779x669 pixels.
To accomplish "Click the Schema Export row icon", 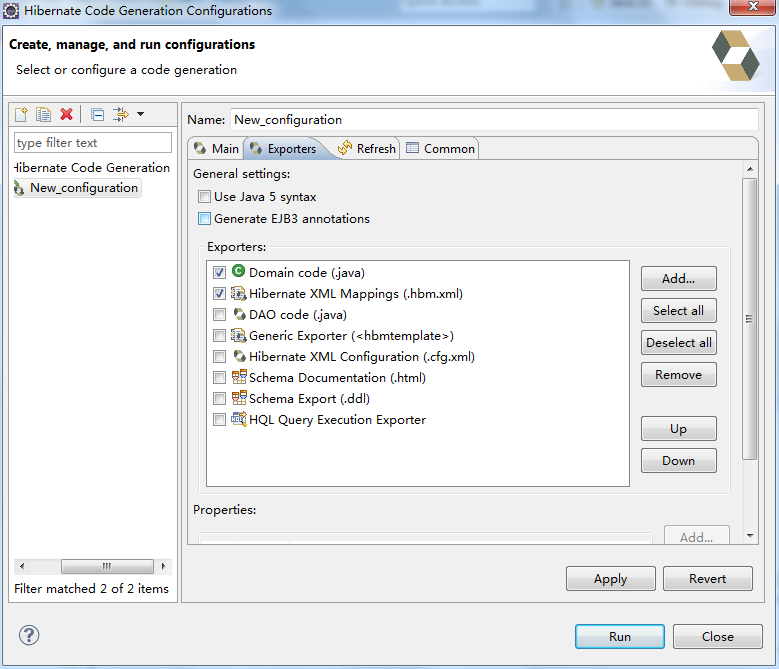I will click(239, 398).
